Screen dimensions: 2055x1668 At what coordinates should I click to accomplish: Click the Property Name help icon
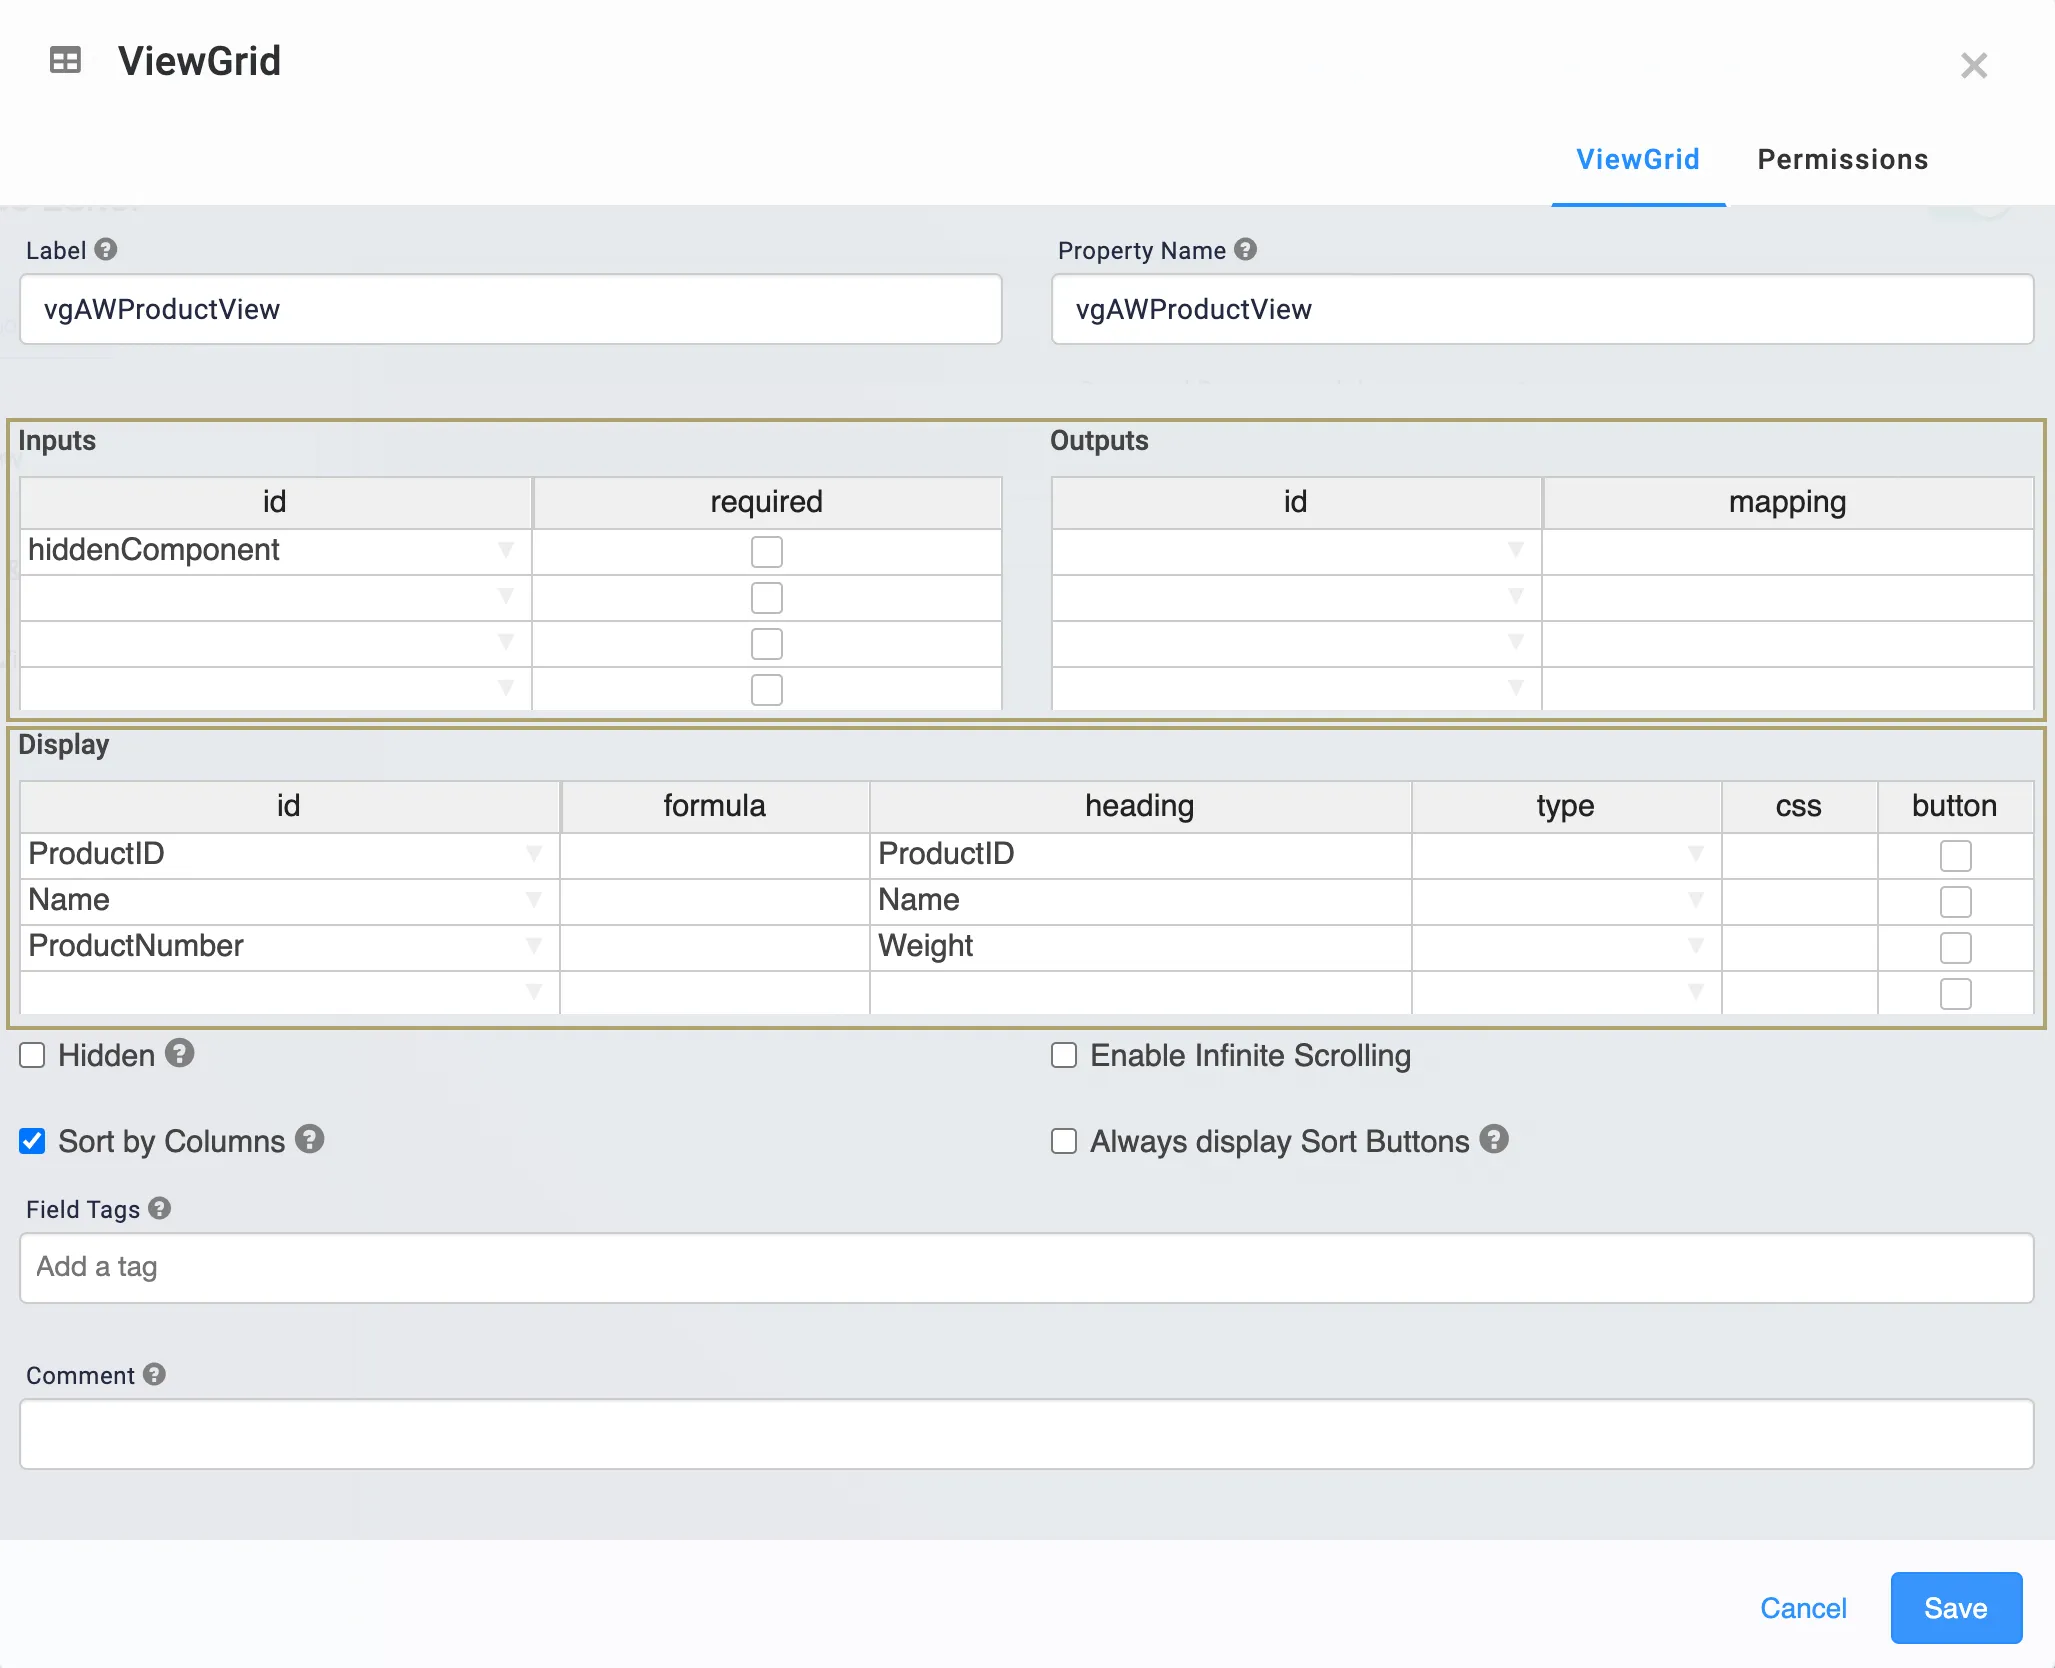1245,250
